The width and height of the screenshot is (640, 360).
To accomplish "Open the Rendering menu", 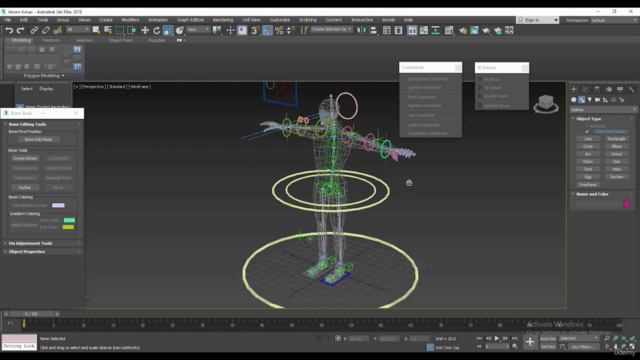I will (223, 20).
